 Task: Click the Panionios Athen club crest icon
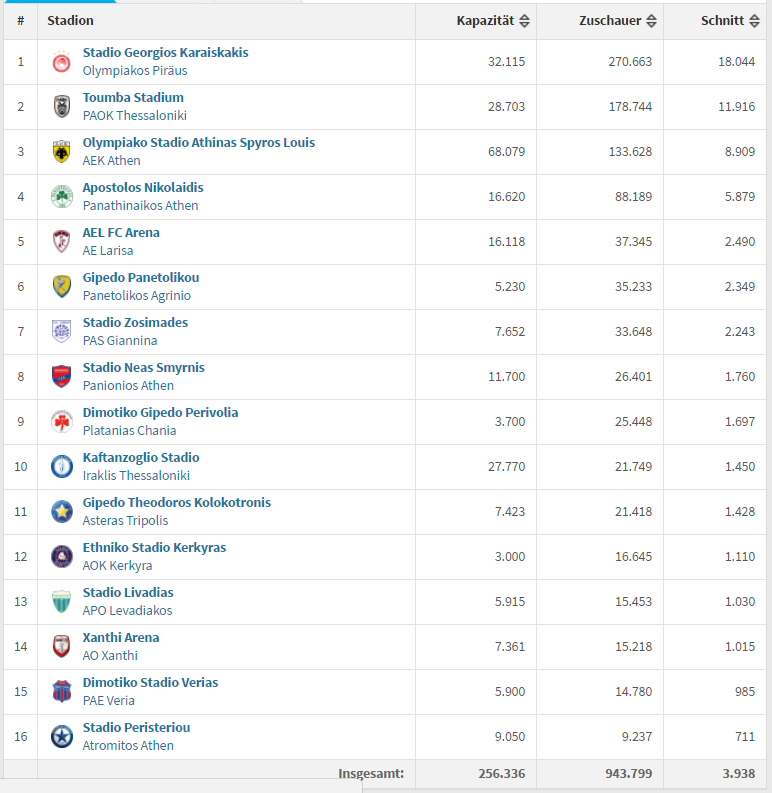point(62,377)
